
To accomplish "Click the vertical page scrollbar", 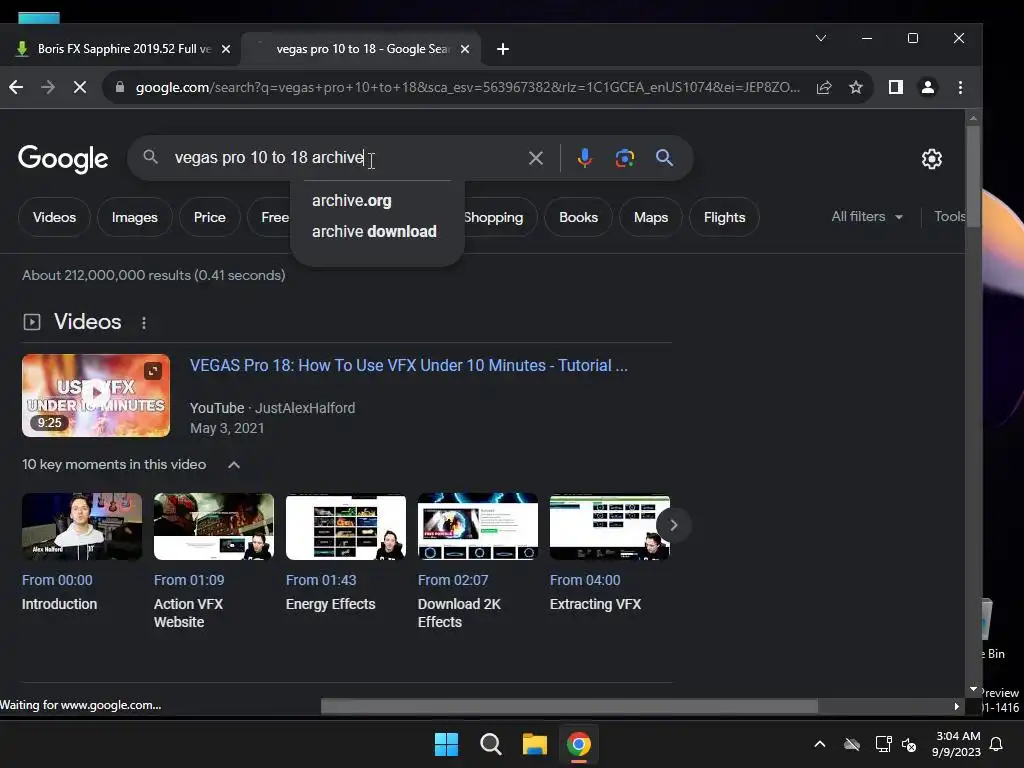I will pyautogui.click(x=973, y=176).
